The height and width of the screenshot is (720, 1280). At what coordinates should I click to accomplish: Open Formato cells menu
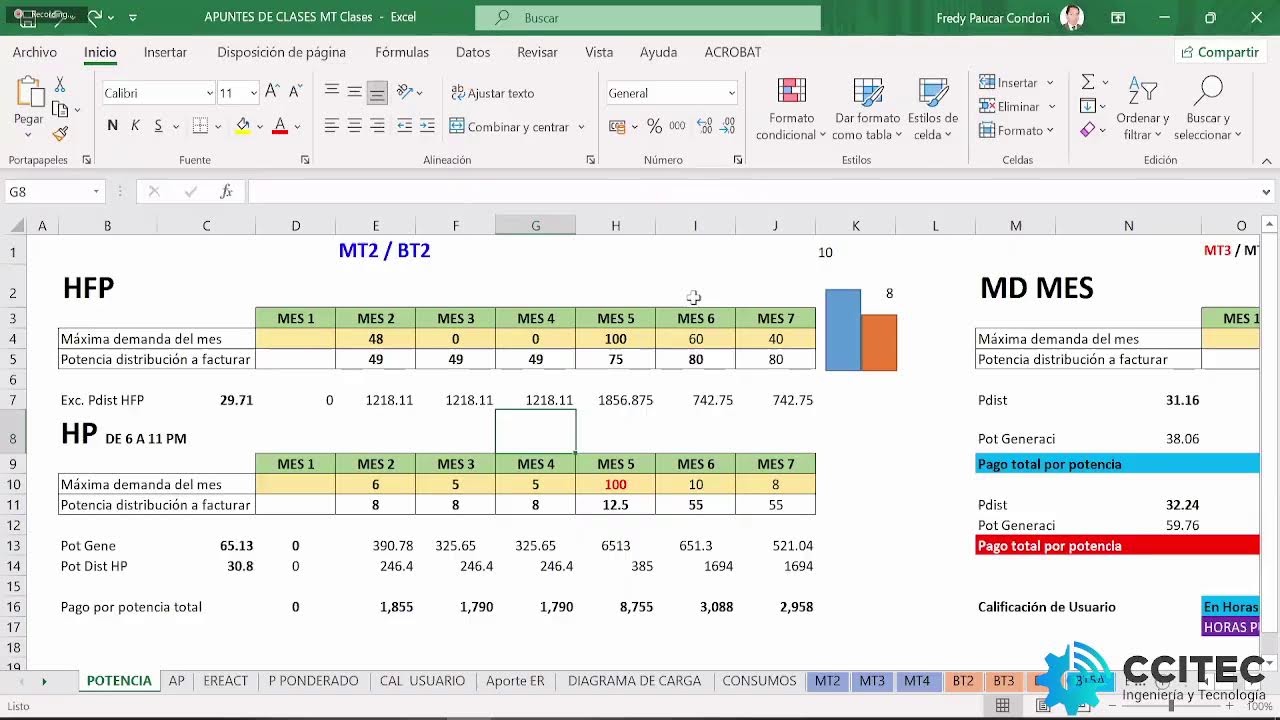(1017, 131)
